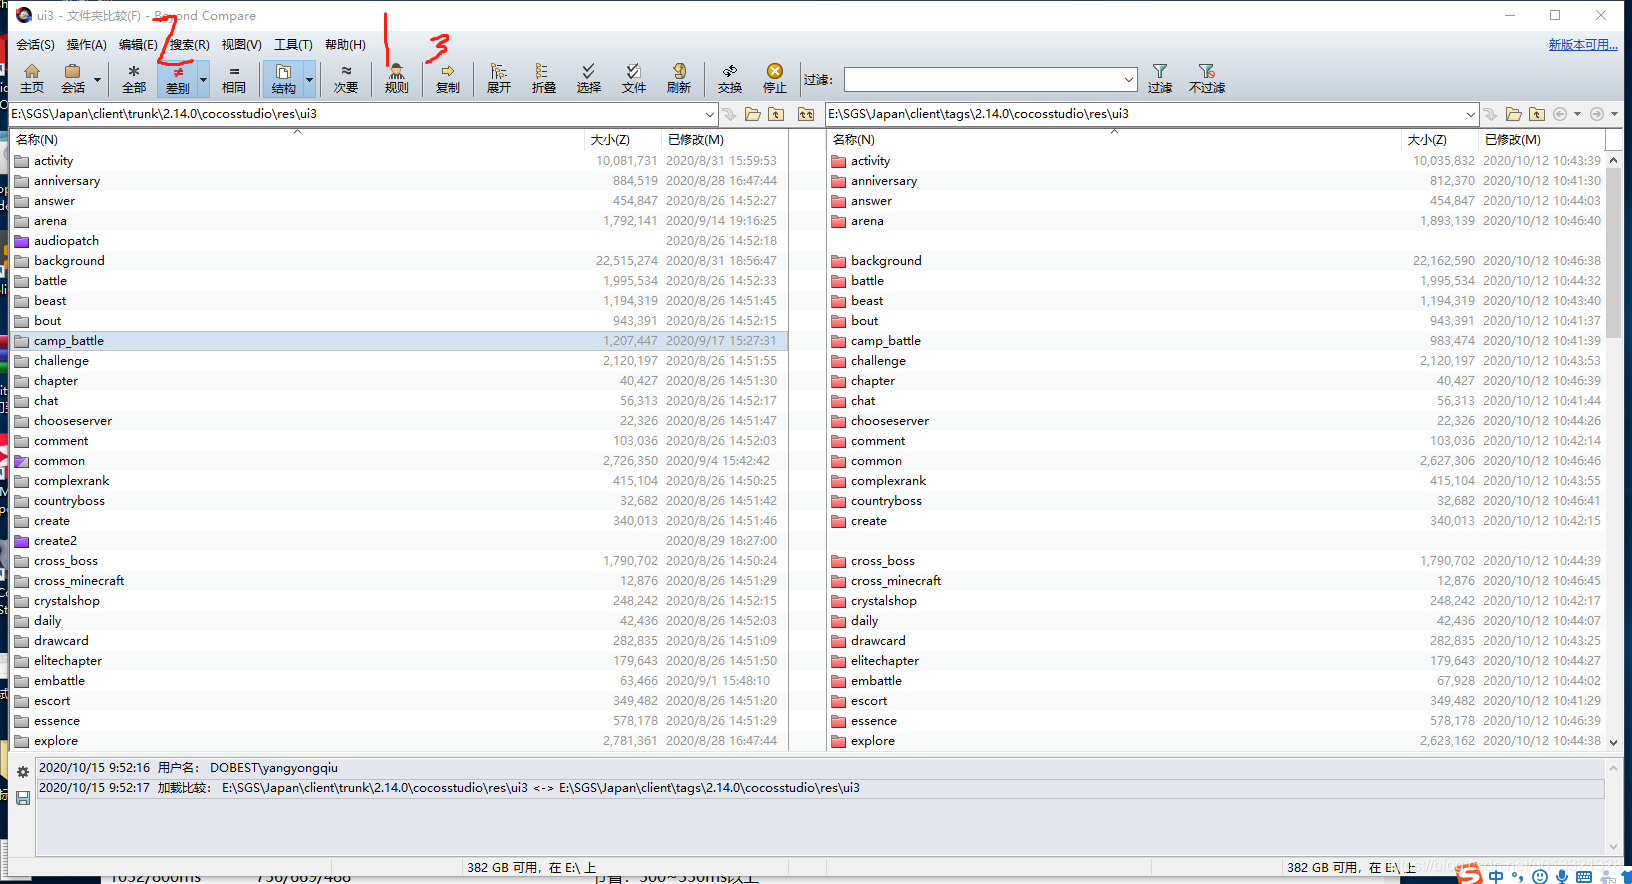The width and height of the screenshot is (1632, 884).
Task: Expand the left path history dropdown
Action: point(710,114)
